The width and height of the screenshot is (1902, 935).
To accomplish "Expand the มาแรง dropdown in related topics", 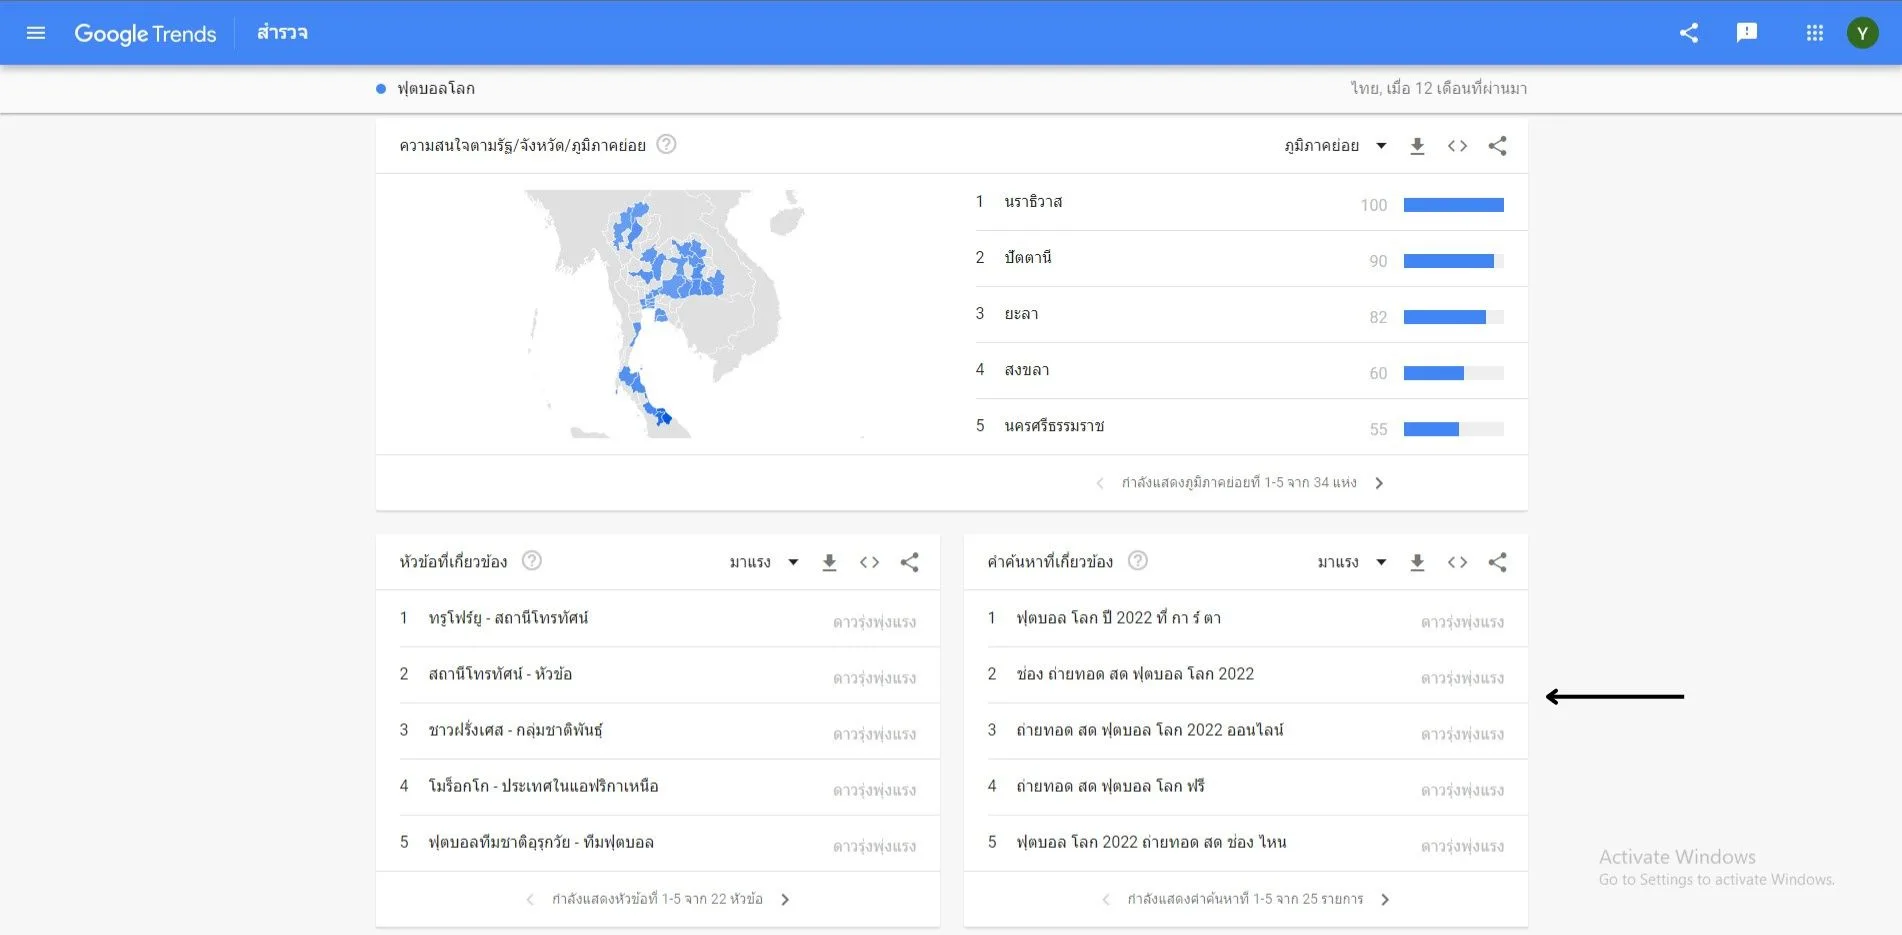I will pyautogui.click(x=764, y=562).
